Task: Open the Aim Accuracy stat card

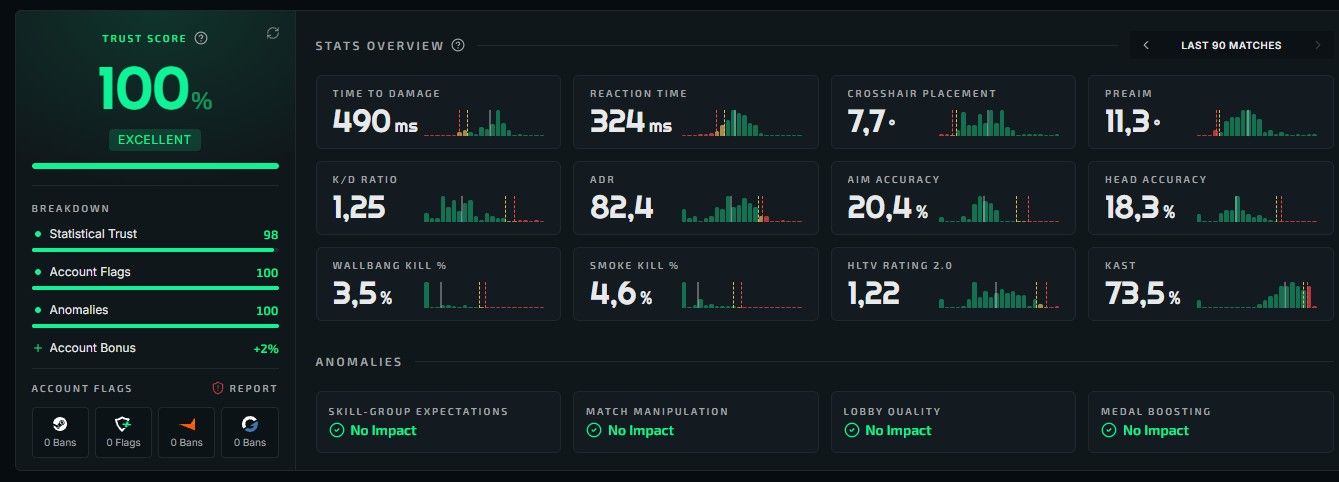Action: tap(953, 198)
